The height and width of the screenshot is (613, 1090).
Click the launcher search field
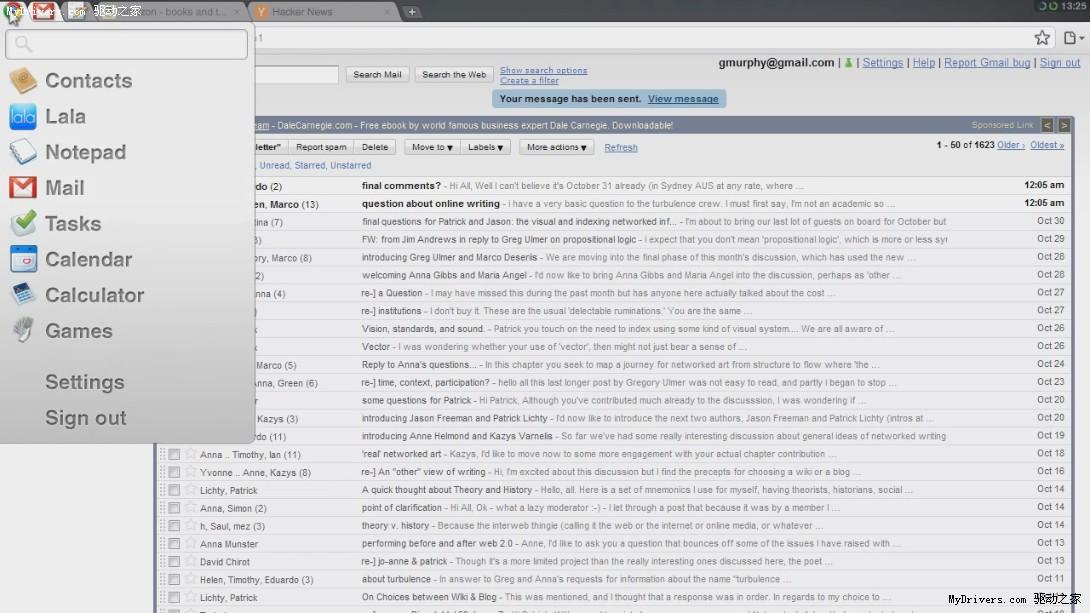(127, 44)
